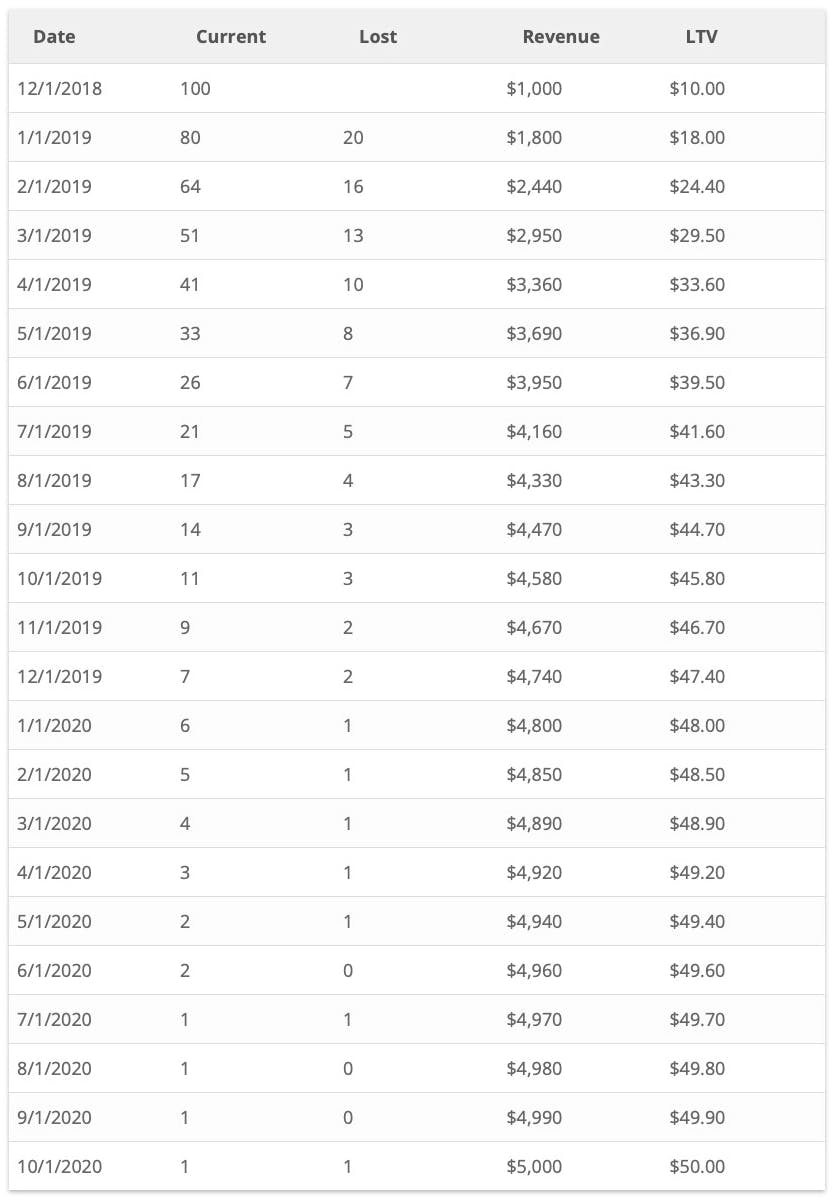This screenshot has width=834, height=1200.
Task: Click the Revenue column header
Action: tap(561, 37)
